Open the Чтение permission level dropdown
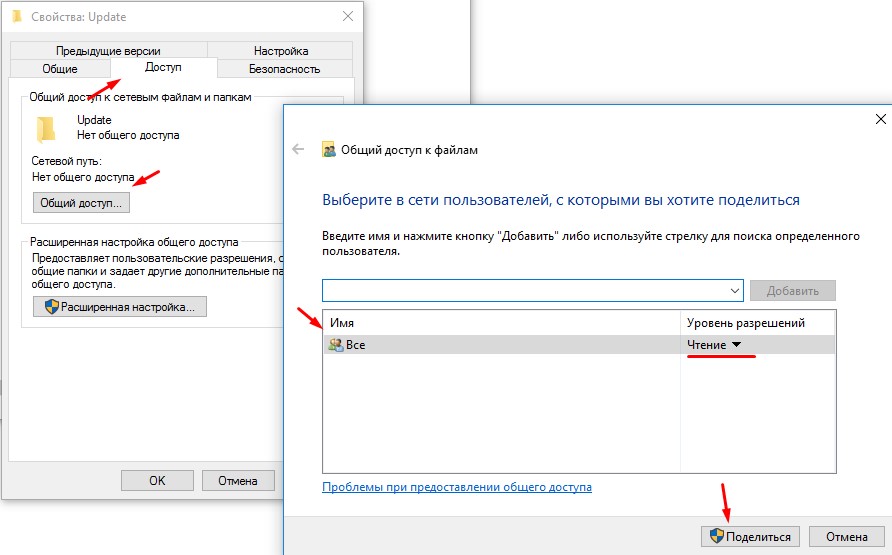The height and width of the screenshot is (555, 892). click(714, 345)
